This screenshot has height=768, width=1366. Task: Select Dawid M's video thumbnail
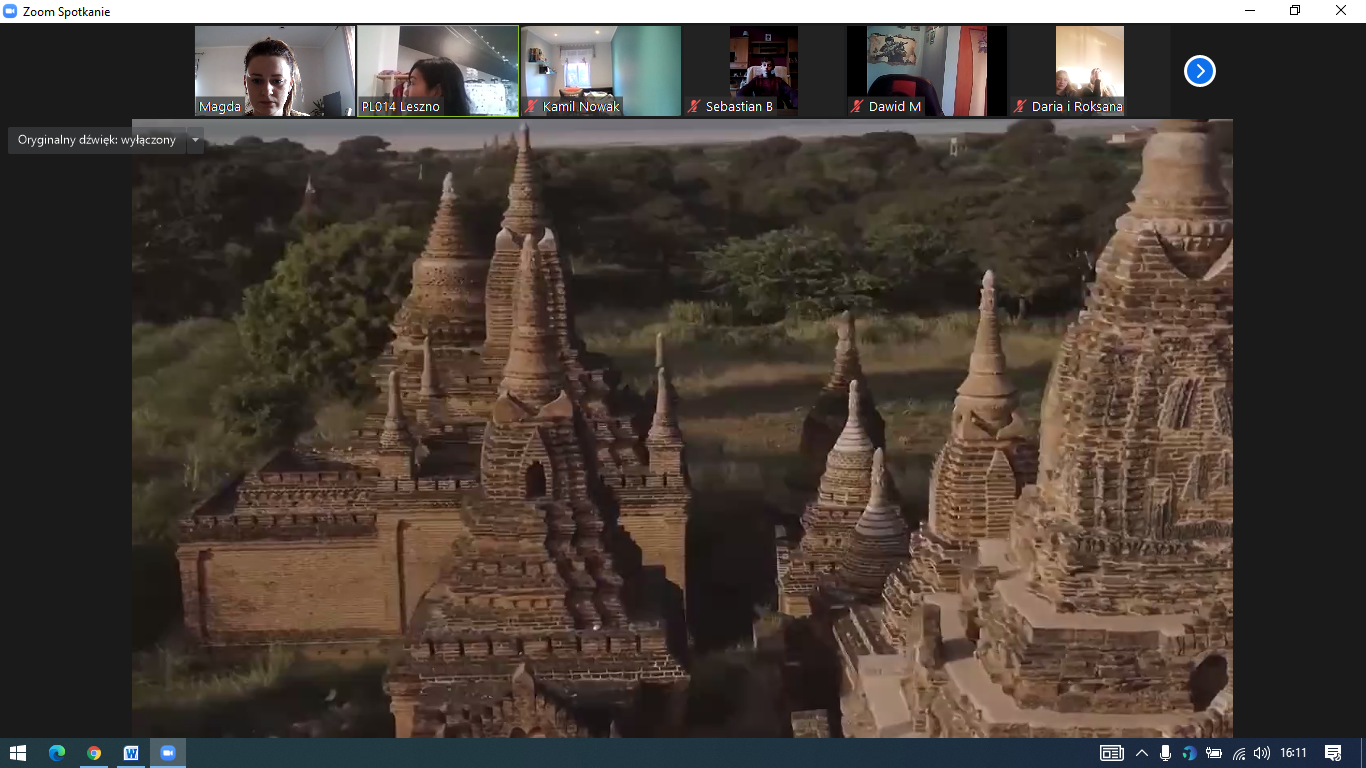click(x=927, y=71)
